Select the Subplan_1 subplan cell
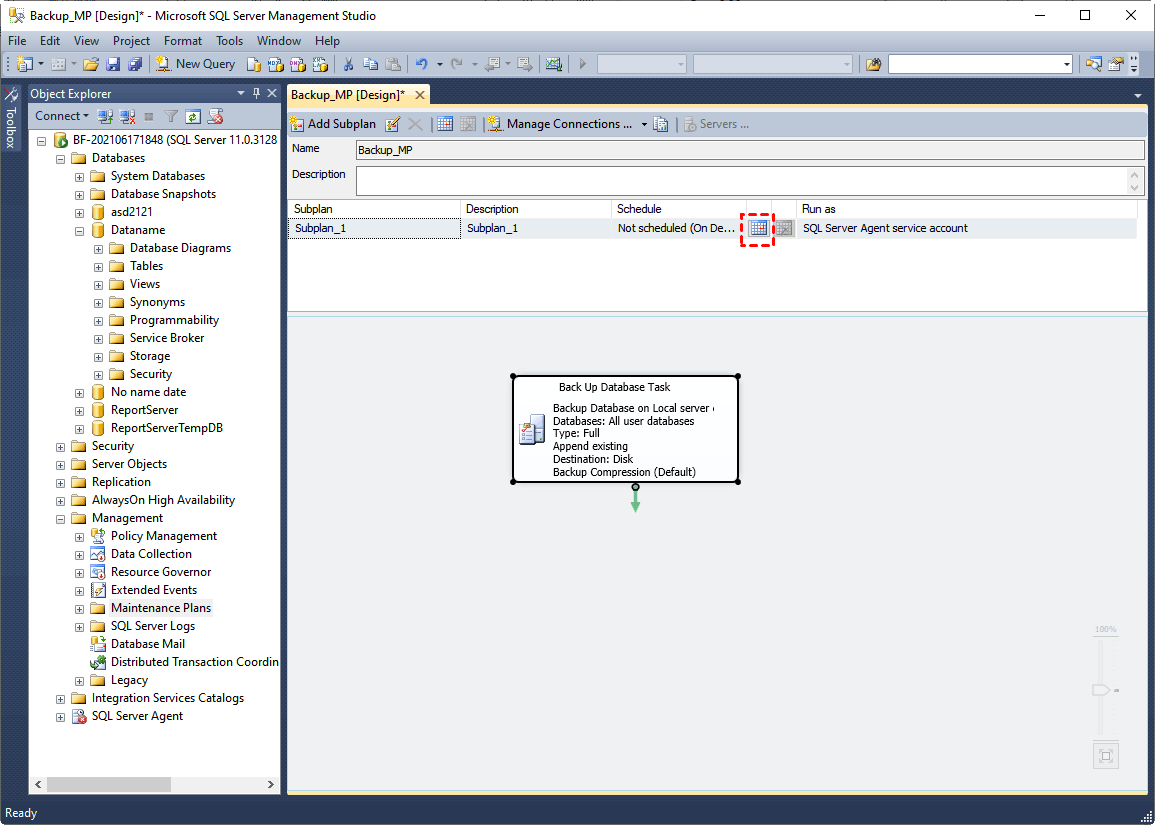 374,228
